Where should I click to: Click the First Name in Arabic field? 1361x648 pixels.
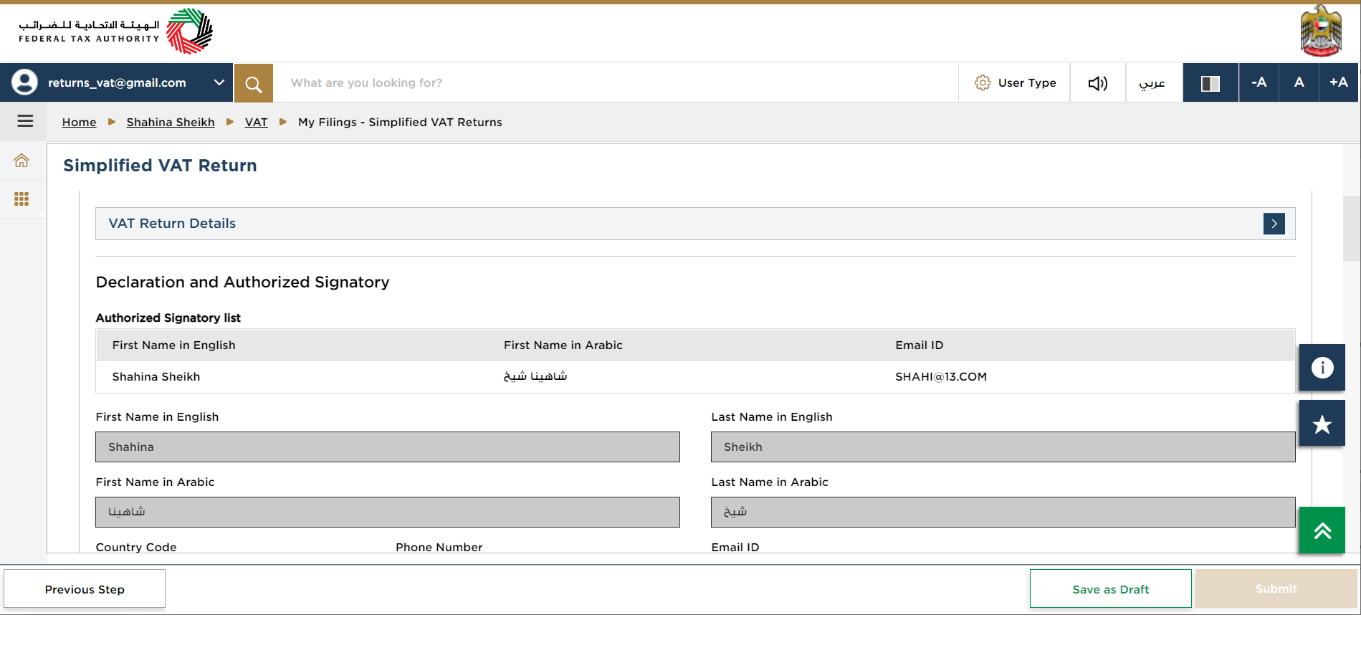(387, 512)
